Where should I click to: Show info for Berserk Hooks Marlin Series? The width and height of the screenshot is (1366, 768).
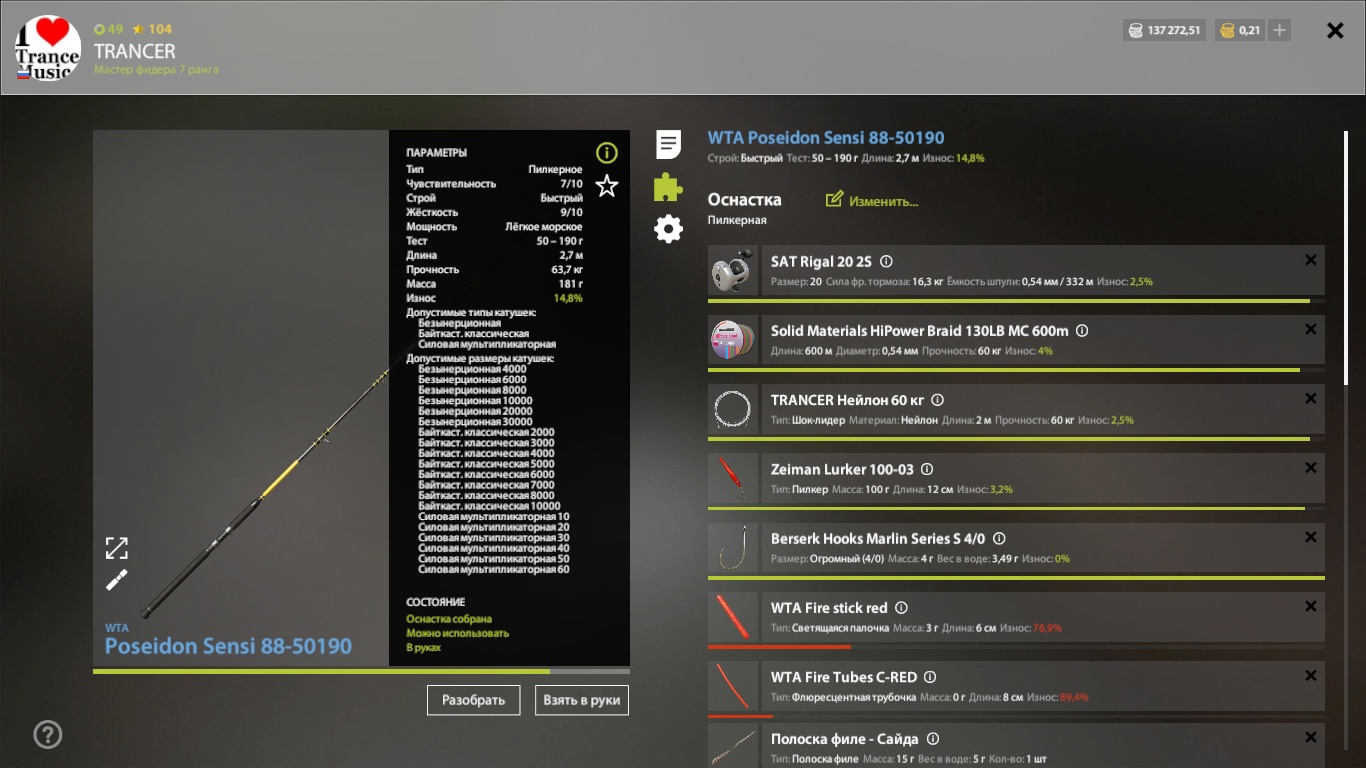[x=999, y=539]
